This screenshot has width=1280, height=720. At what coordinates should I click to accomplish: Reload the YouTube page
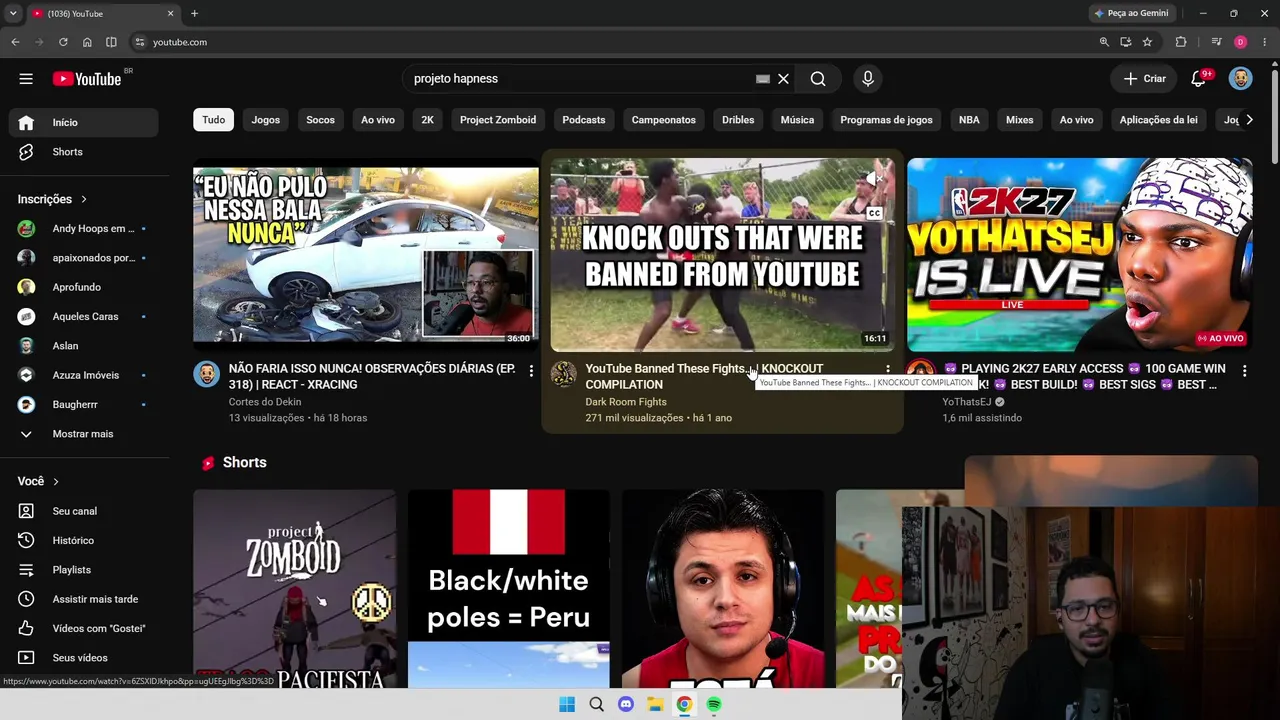tap(63, 42)
